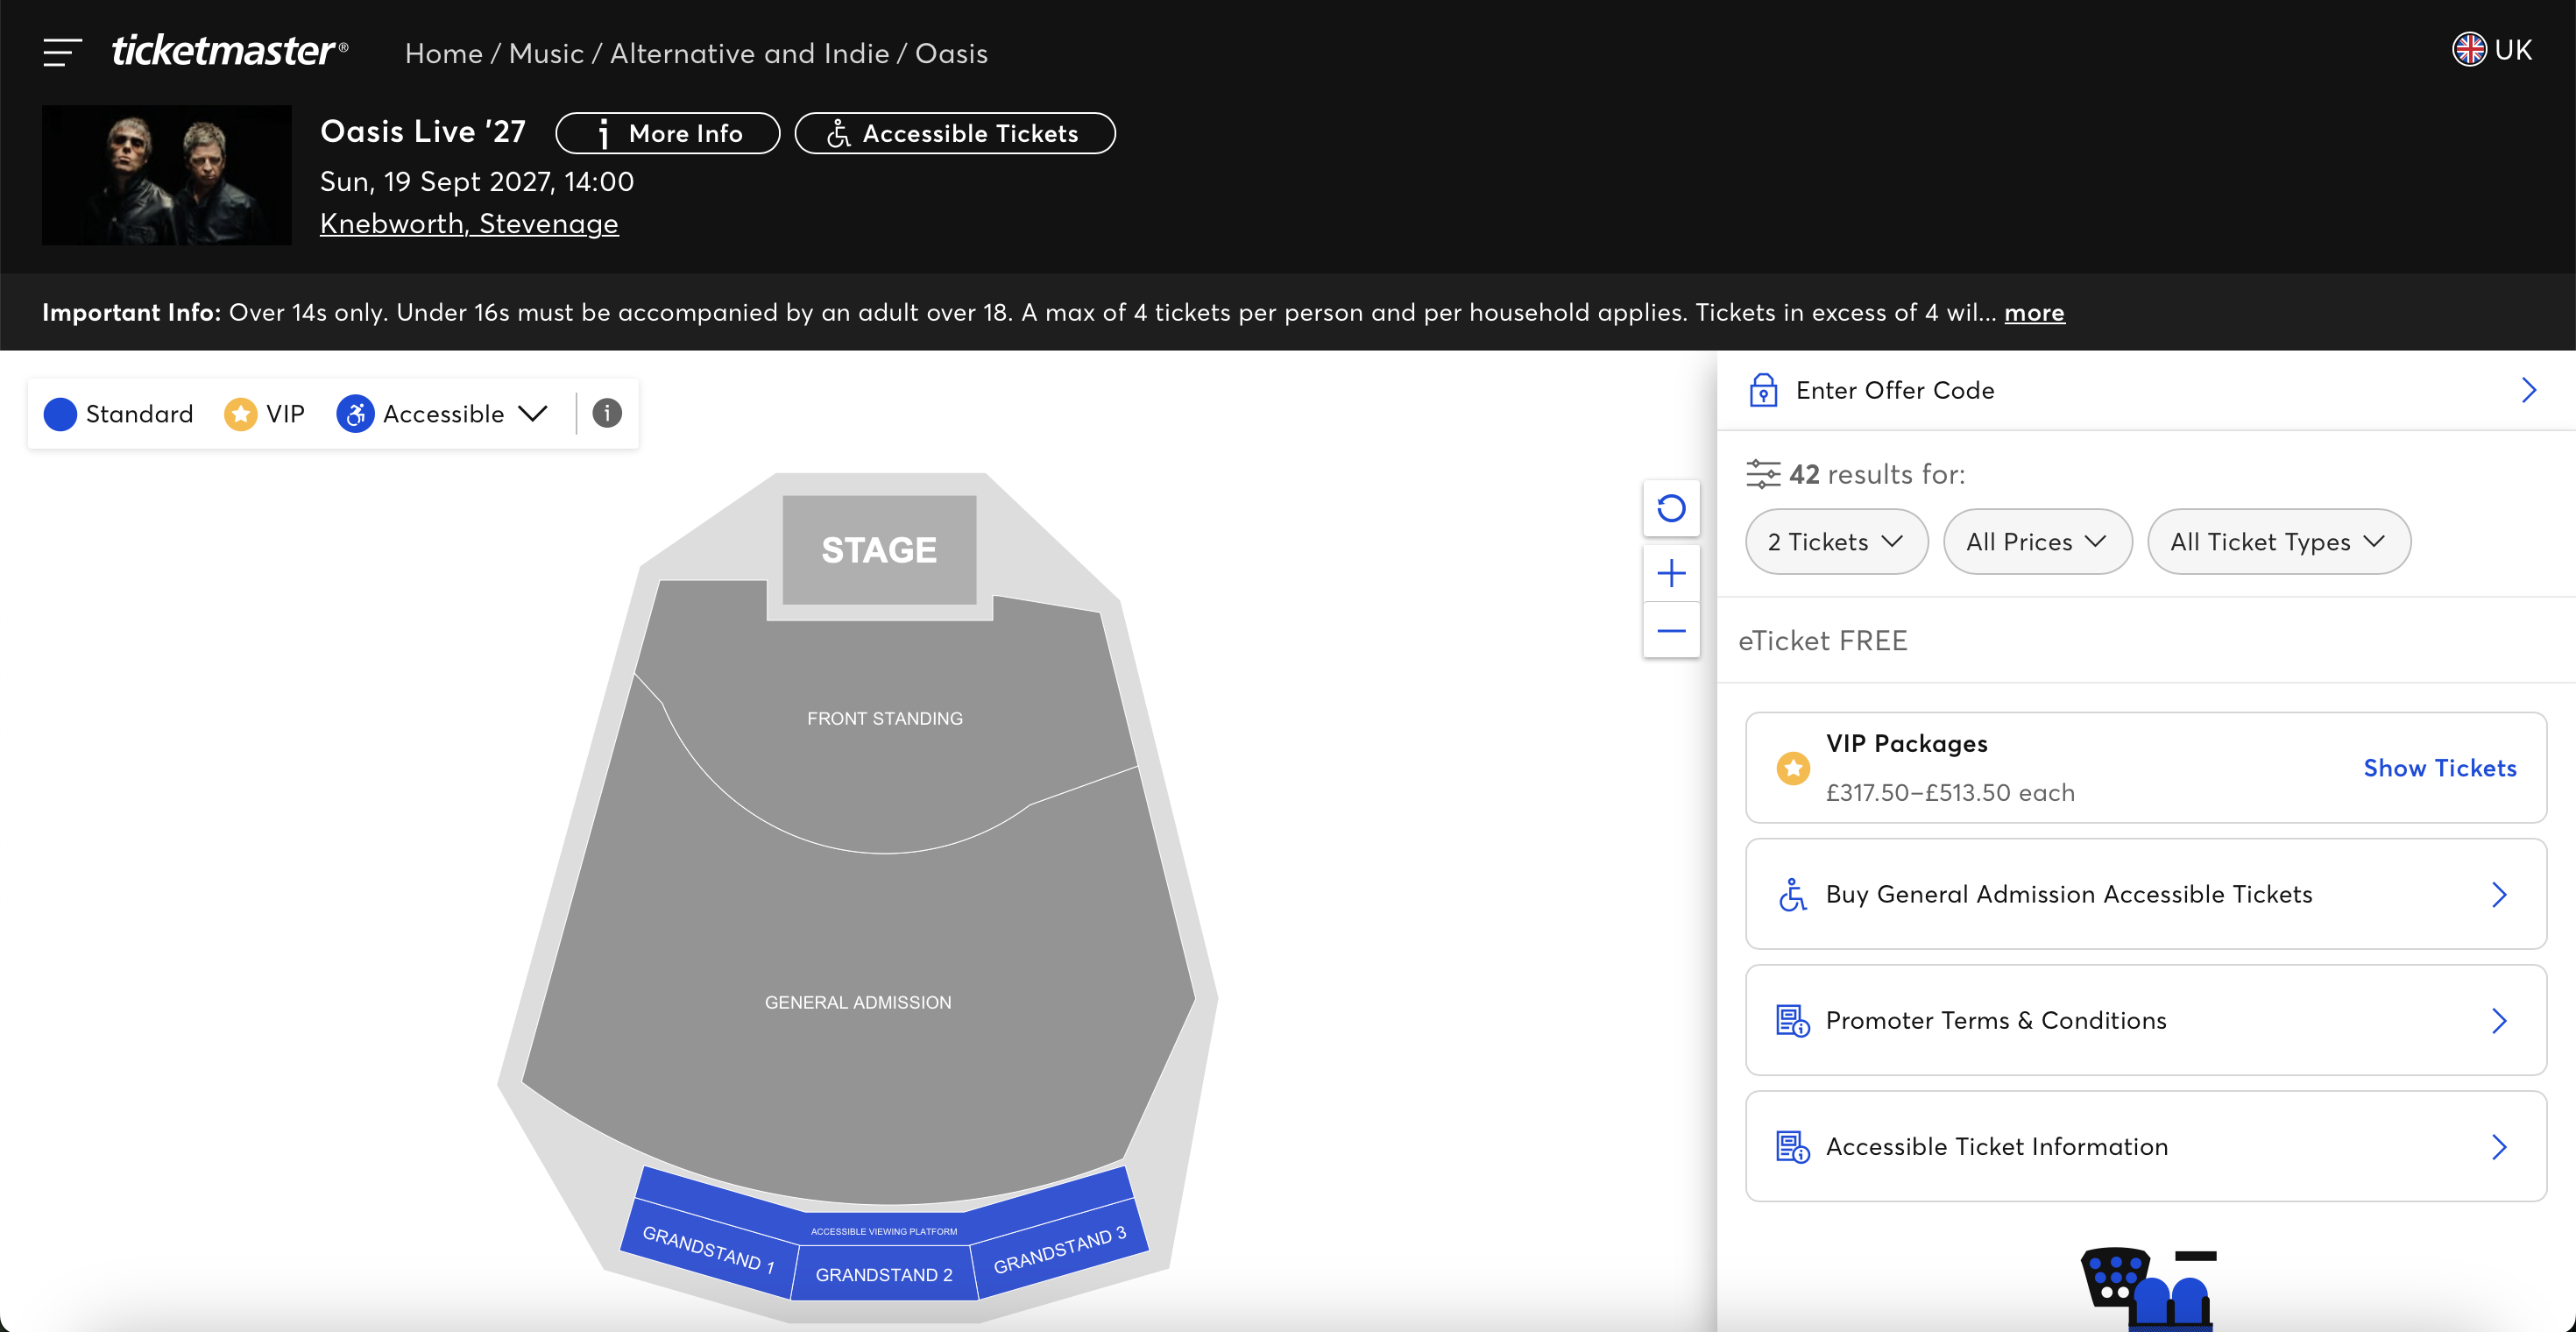Click the Accessible Ticket Information document icon

tap(1792, 1147)
